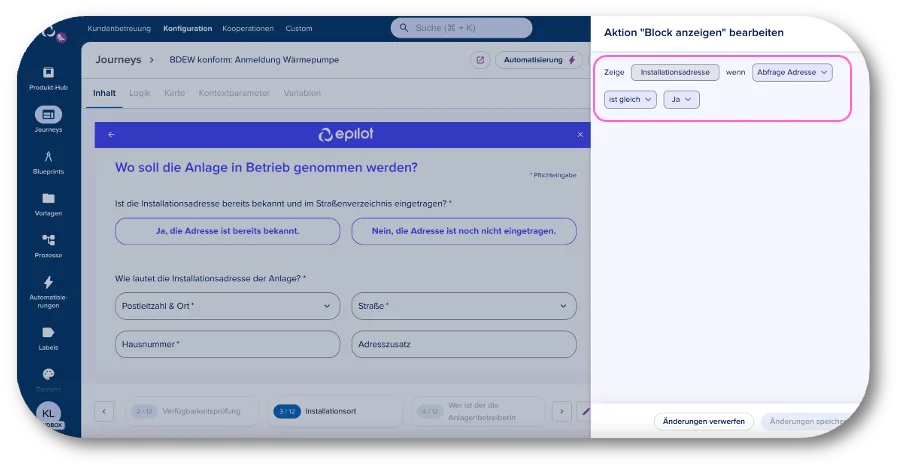Screen dimensions: 901x469
Task: Open Konfiguration menu
Action: [x=187, y=28]
